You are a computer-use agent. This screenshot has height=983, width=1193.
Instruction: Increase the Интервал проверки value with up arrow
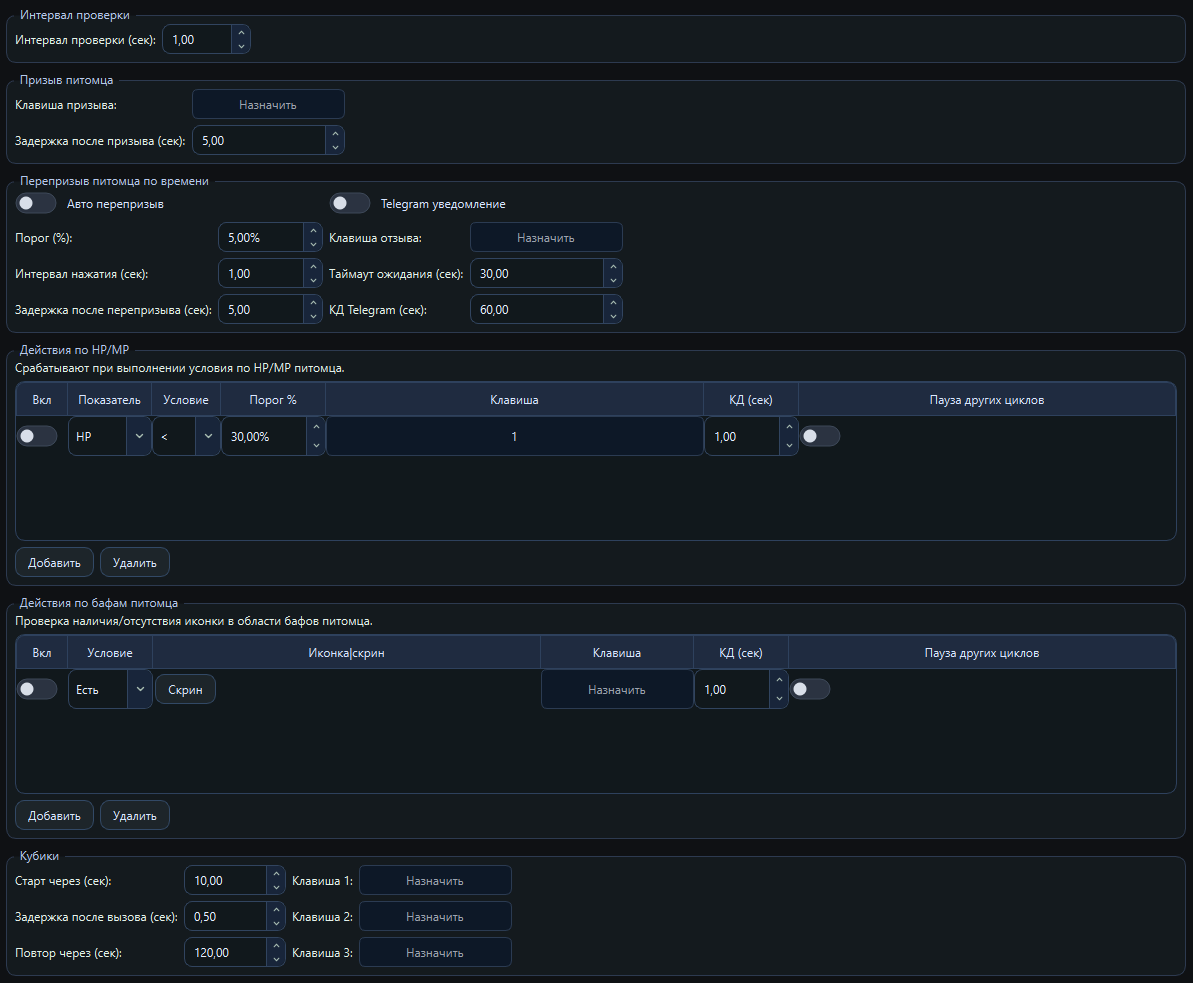[240, 33]
